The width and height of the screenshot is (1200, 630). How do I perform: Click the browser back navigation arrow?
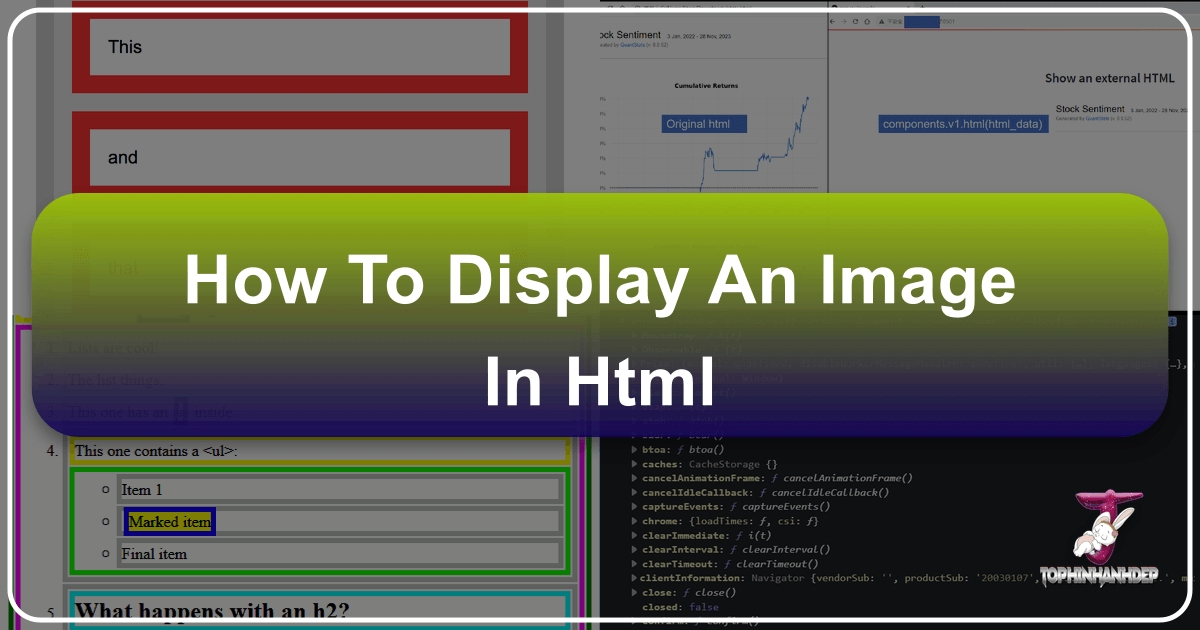[x=832, y=21]
